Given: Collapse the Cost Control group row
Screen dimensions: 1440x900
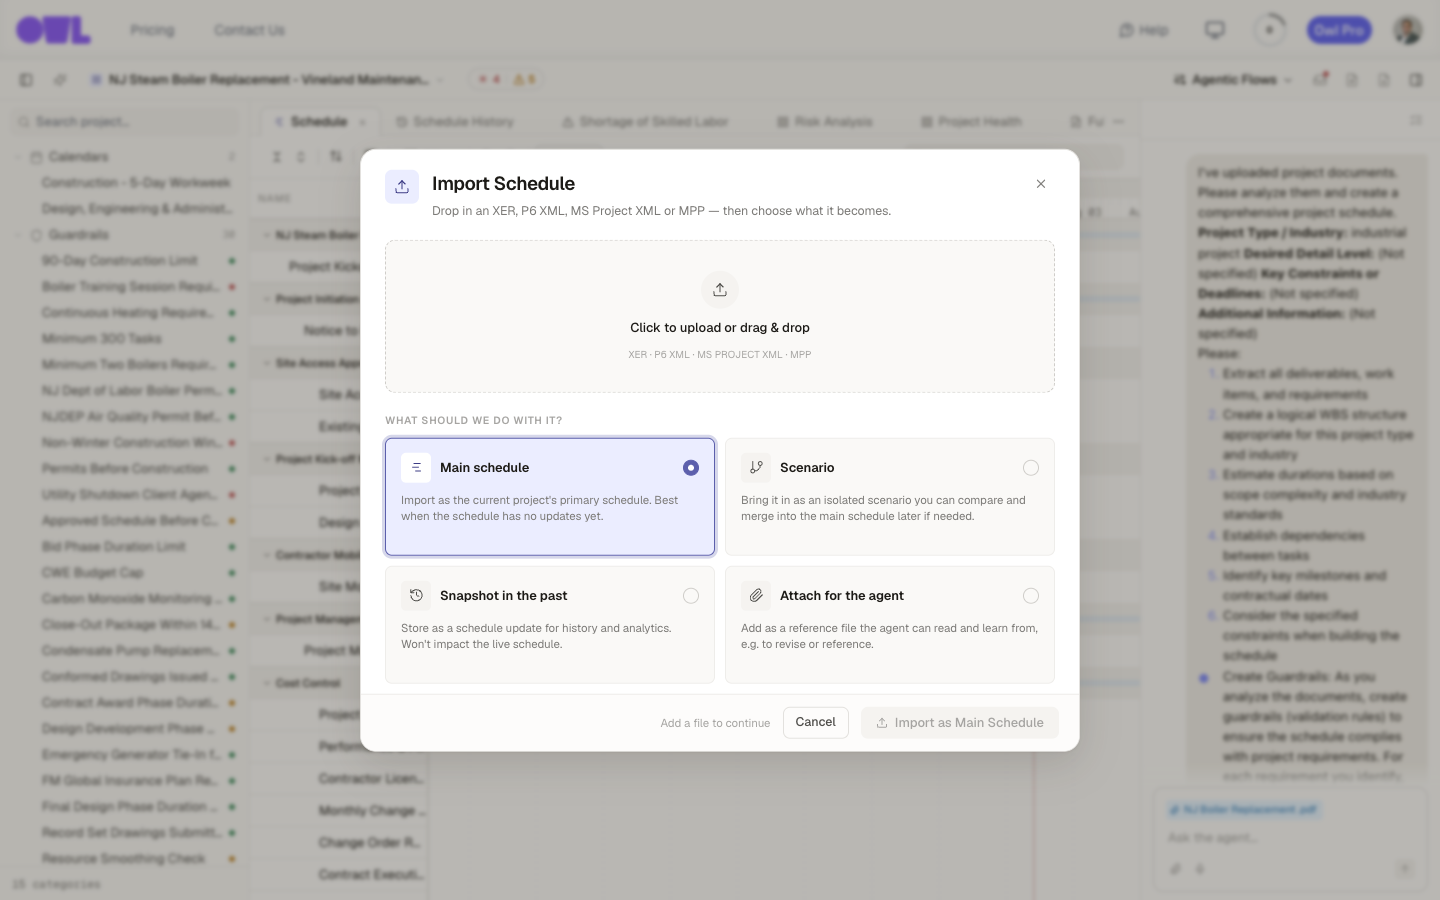Looking at the screenshot, I should pyautogui.click(x=267, y=683).
